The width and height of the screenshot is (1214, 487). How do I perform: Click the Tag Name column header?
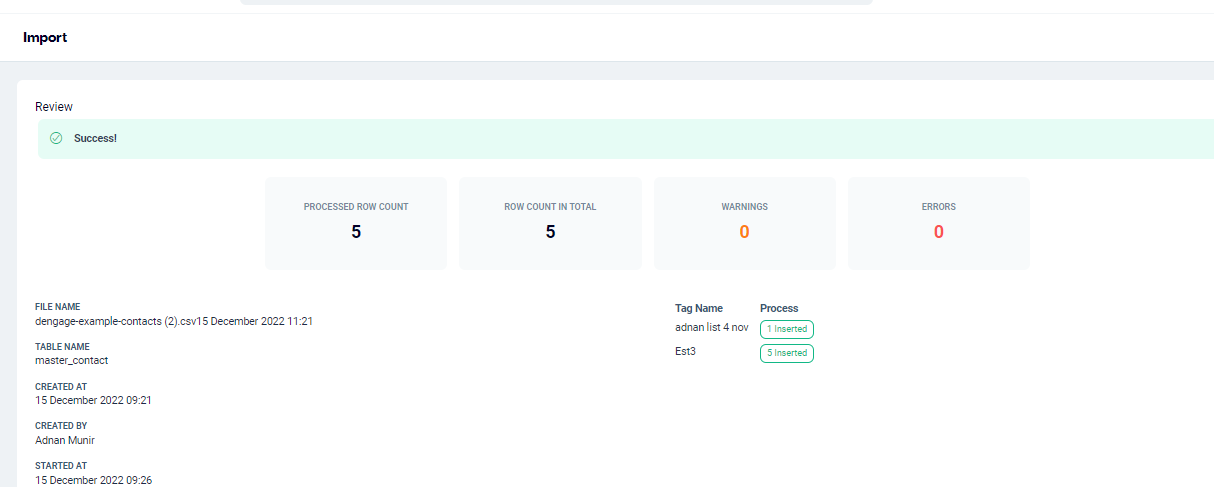tap(698, 308)
